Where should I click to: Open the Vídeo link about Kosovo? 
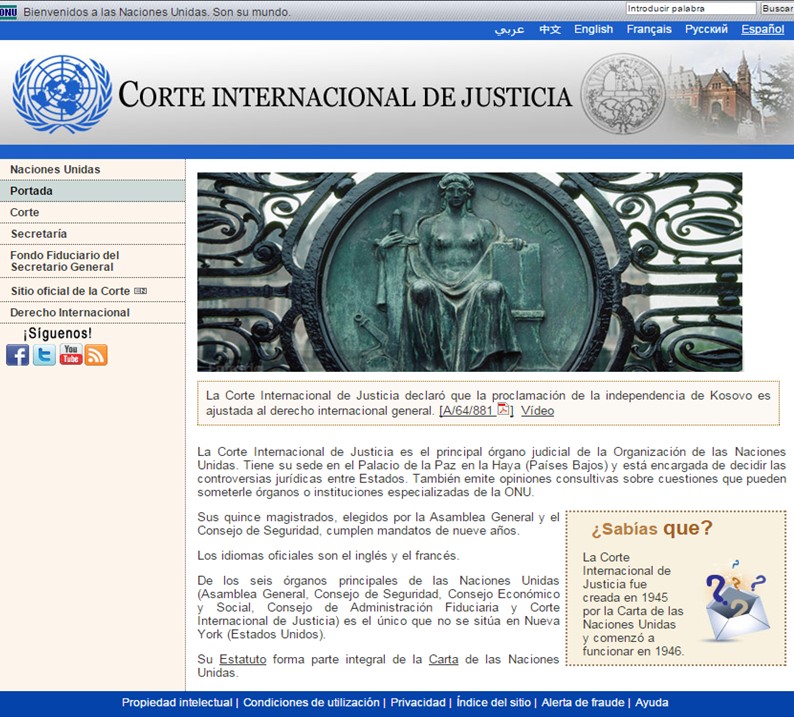(x=537, y=411)
